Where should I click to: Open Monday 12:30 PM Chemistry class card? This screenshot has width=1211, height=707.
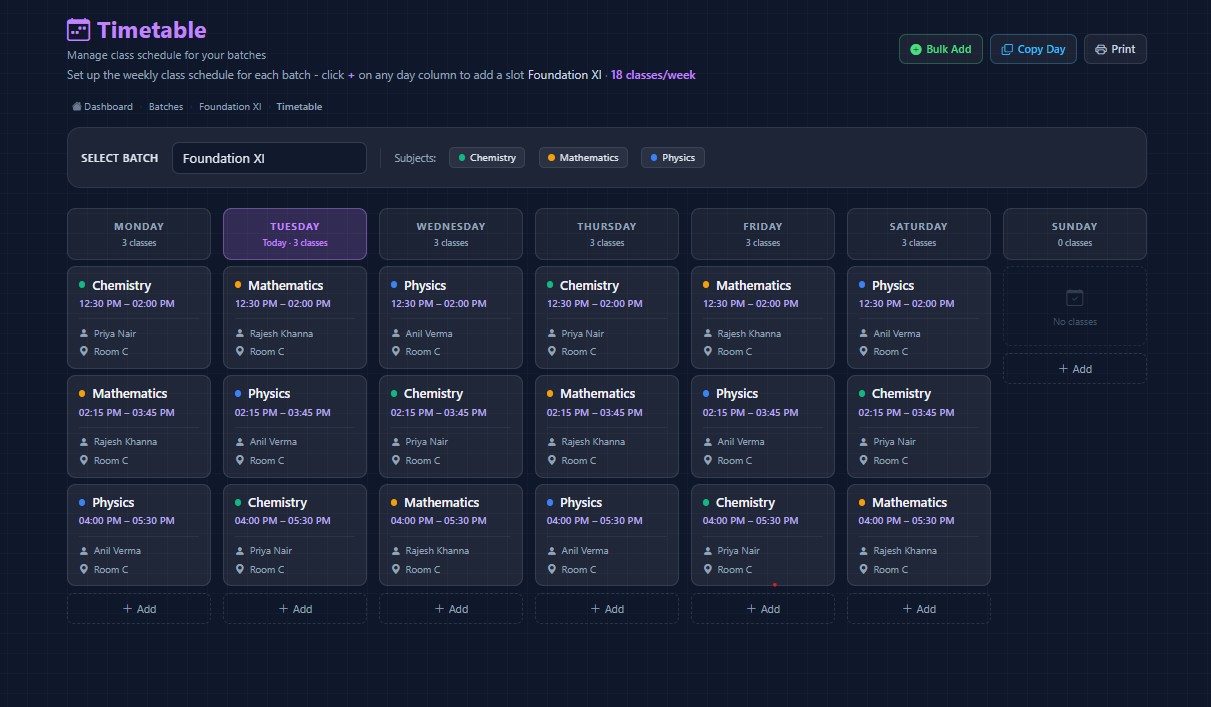pos(139,318)
